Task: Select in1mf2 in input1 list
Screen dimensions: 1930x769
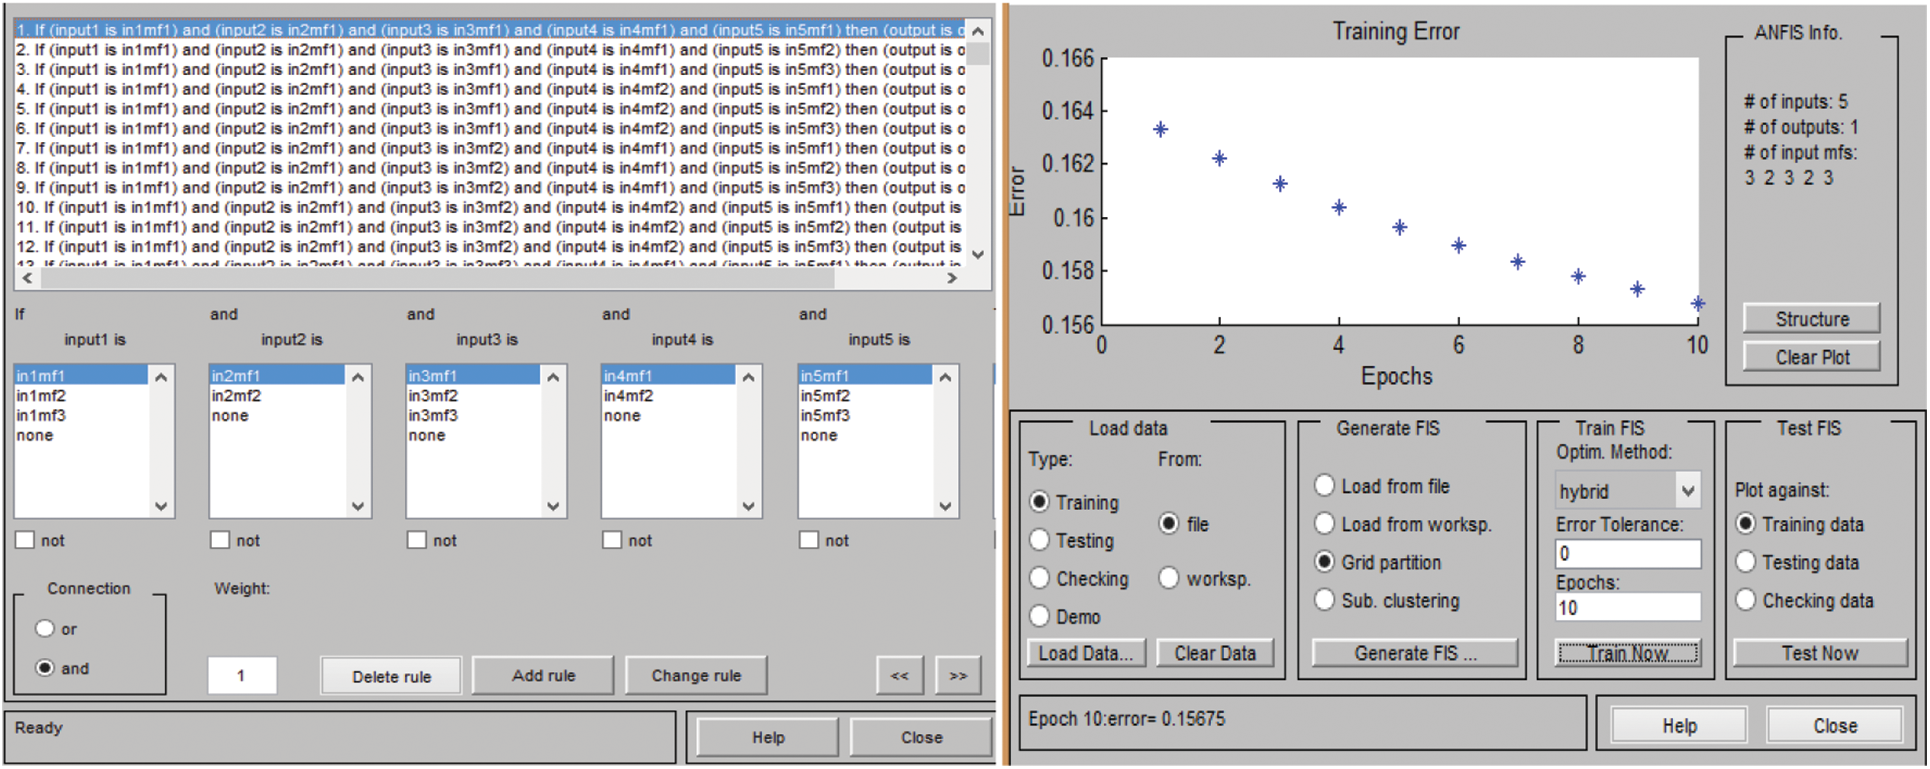Action: click(x=42, y=396)
